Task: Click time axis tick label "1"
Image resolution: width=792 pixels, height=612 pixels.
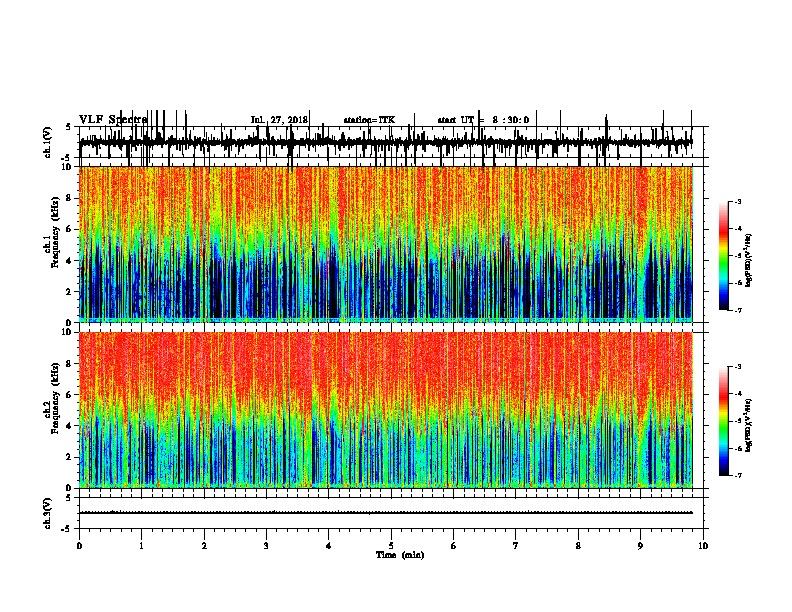Action: coord(142,546)
